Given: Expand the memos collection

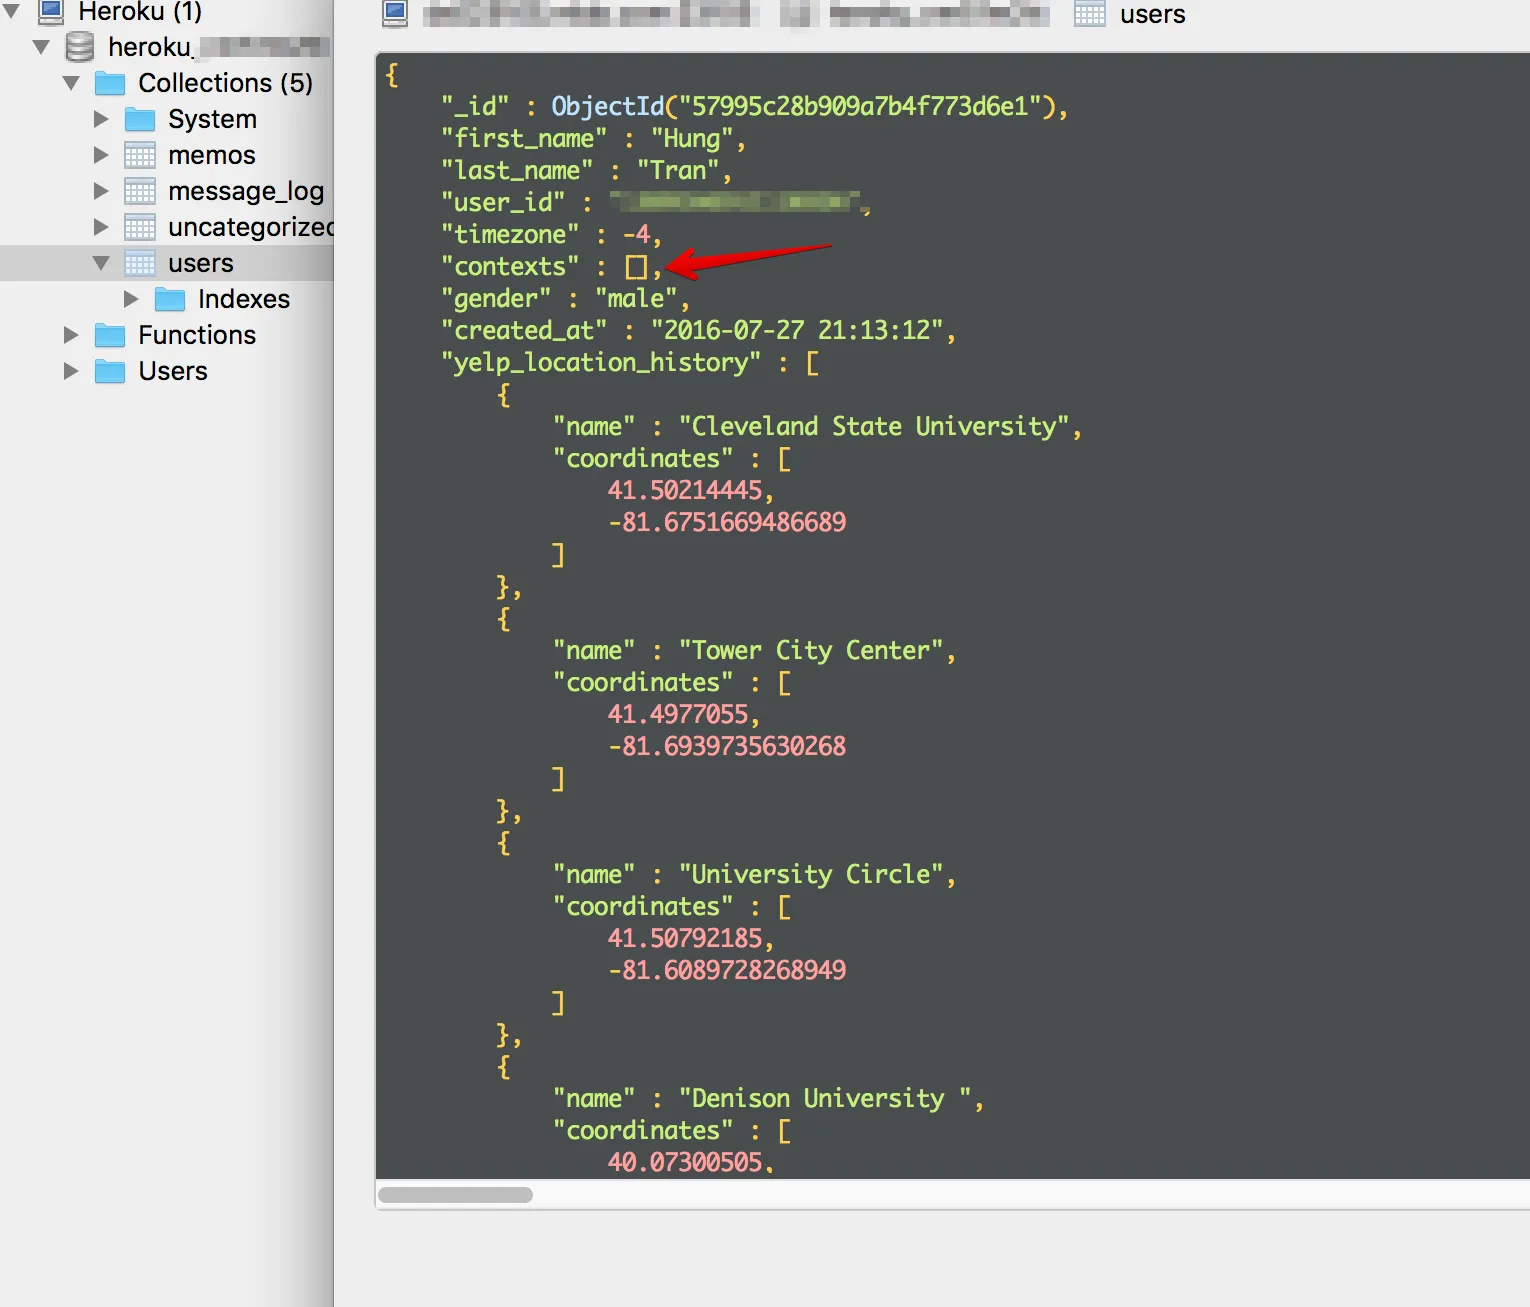Looking at the screenshot, I should [101, 155].
